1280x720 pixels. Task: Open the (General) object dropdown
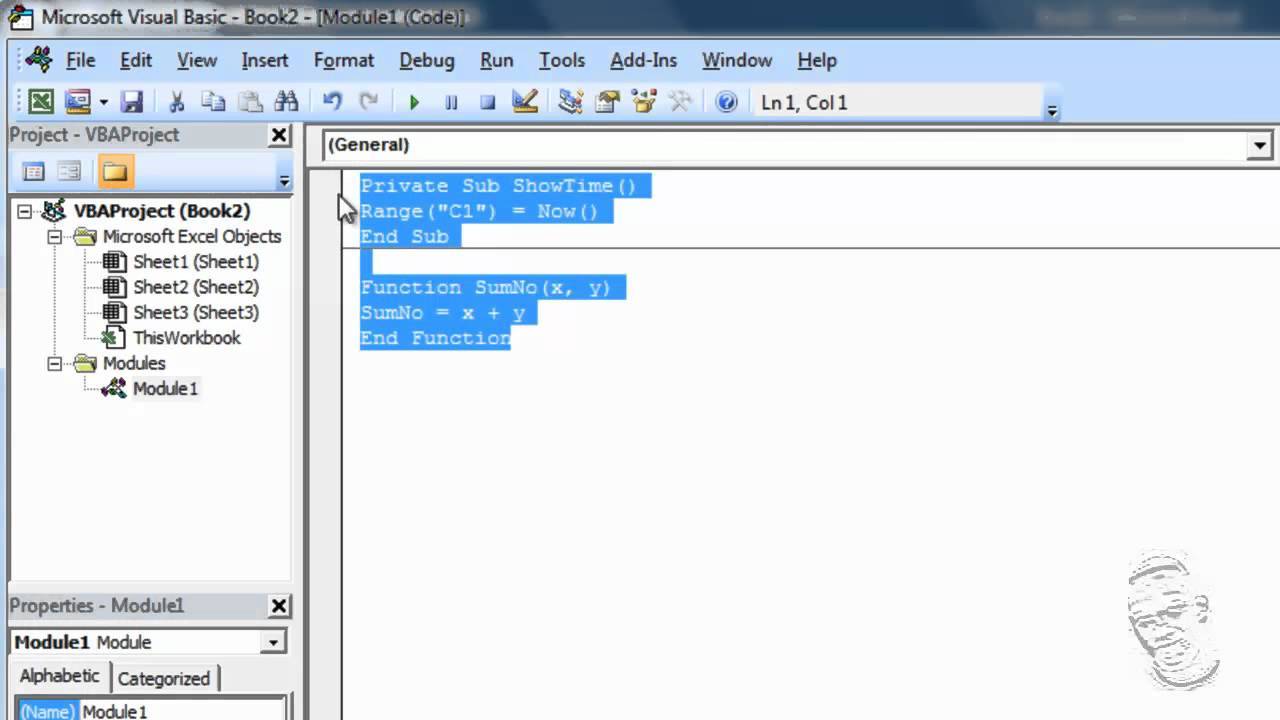1259,145
